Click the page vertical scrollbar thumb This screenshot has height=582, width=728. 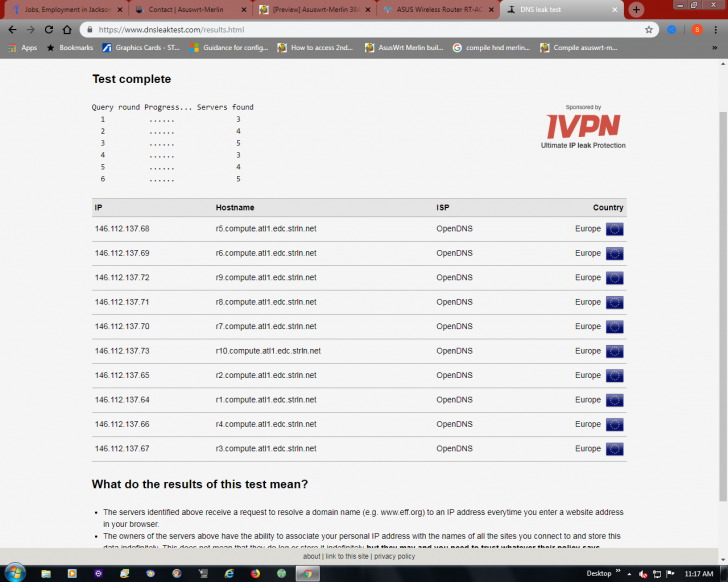point(723,306)
